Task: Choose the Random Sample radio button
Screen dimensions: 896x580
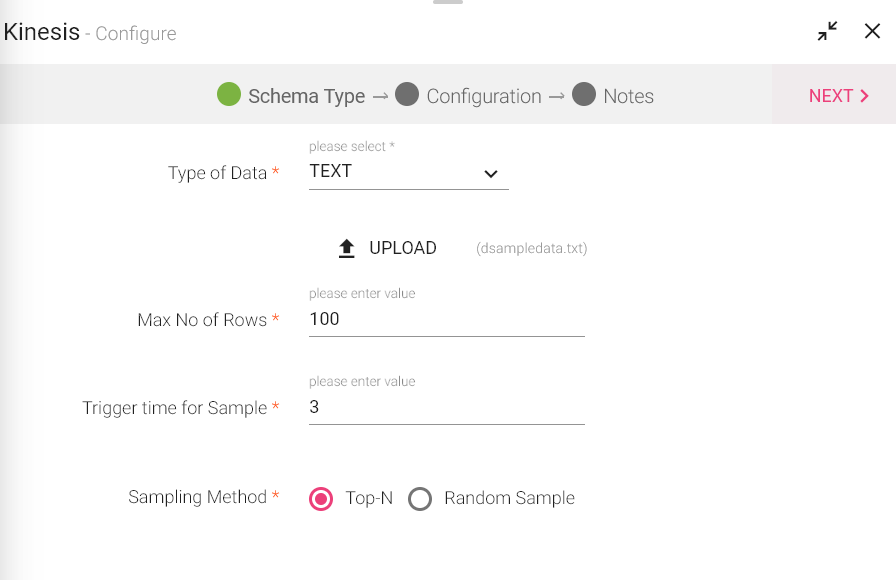Action: click(x=420, y=498)
